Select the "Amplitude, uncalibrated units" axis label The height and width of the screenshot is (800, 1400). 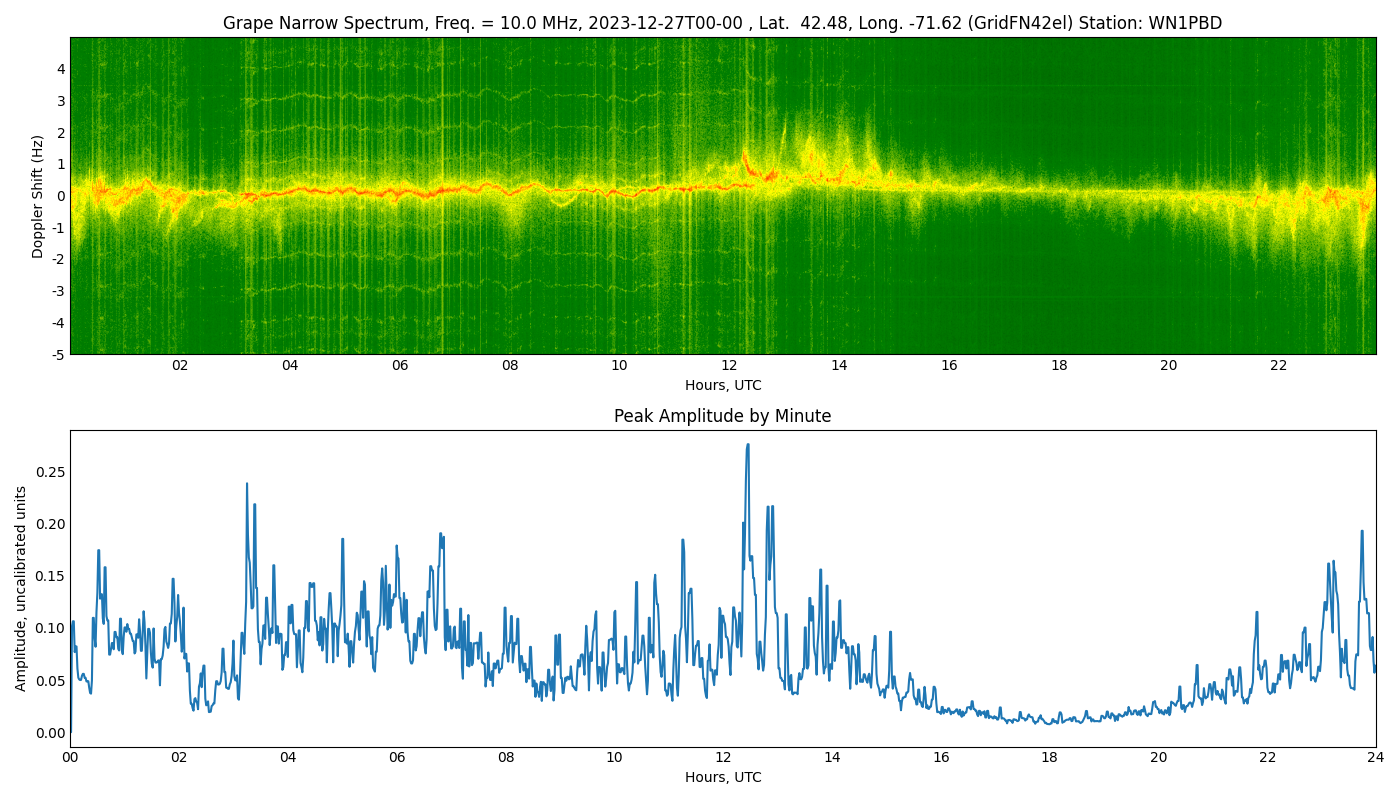(x=21, y=588)
